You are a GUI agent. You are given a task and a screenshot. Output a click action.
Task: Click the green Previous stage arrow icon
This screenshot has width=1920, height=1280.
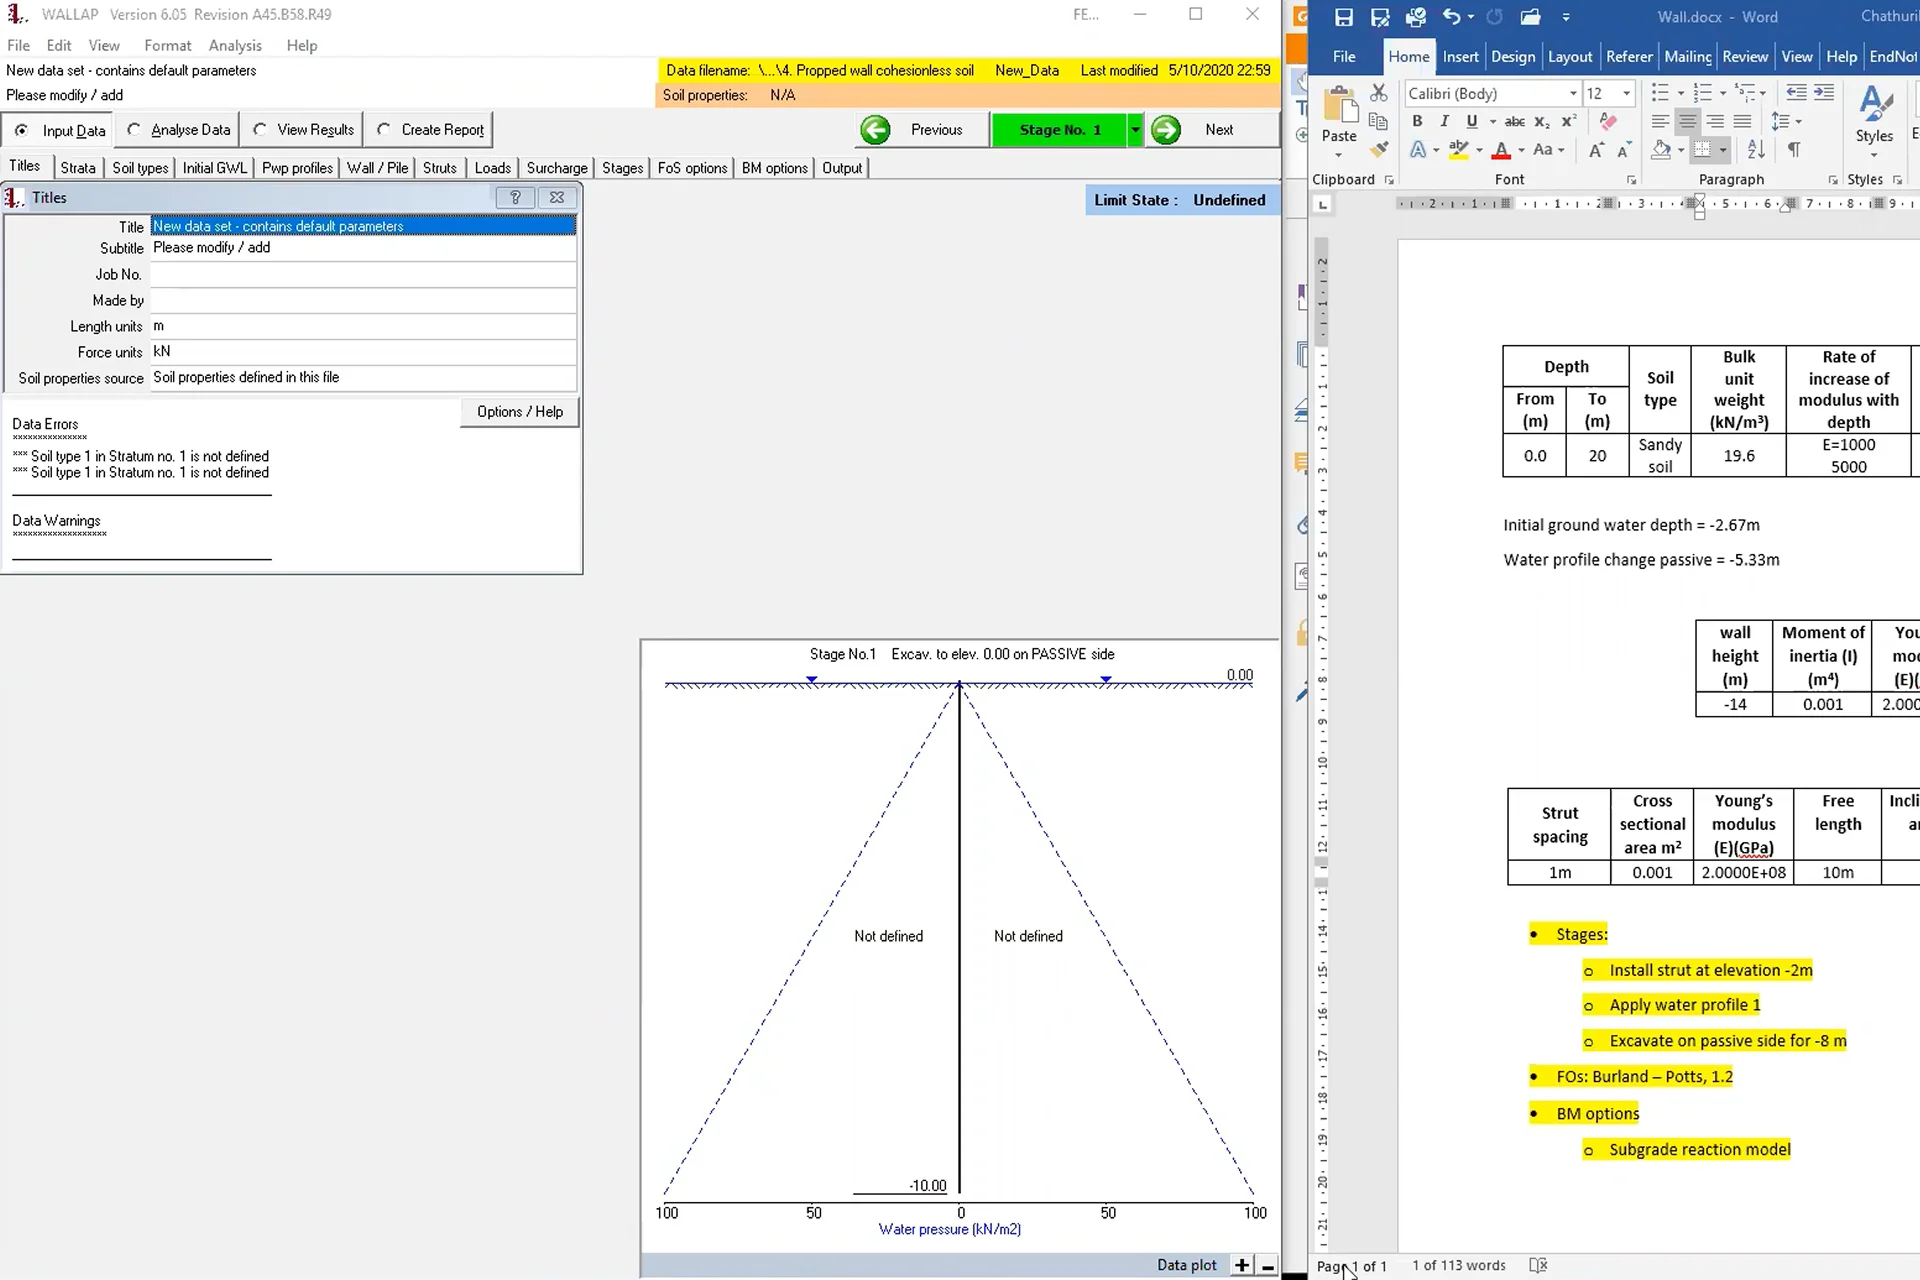tap(875, 130)
